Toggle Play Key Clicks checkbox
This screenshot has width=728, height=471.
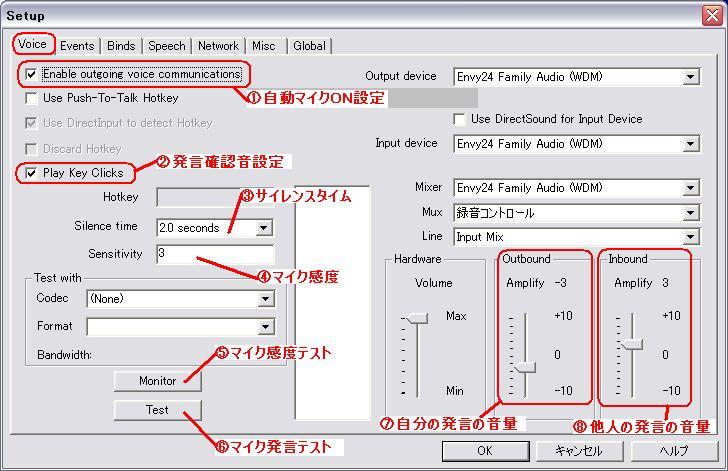(31, 173)
